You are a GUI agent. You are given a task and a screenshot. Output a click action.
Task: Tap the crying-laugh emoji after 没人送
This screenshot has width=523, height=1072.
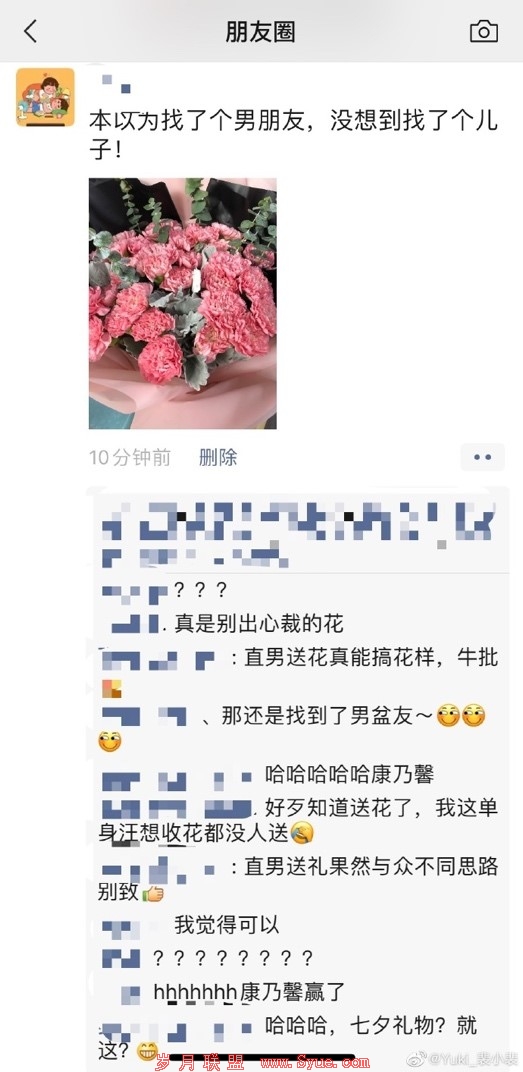pyautogui.click(x=302, y=833)
